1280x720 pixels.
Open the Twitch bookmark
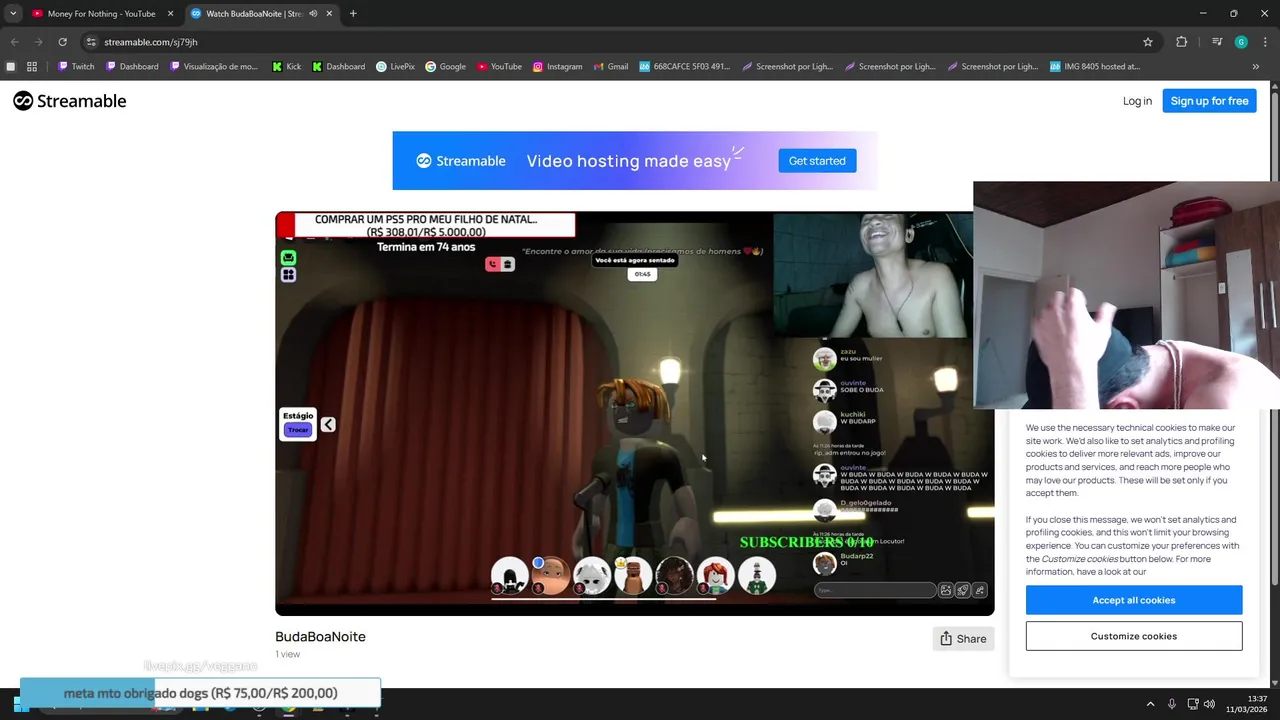point(76,66)
